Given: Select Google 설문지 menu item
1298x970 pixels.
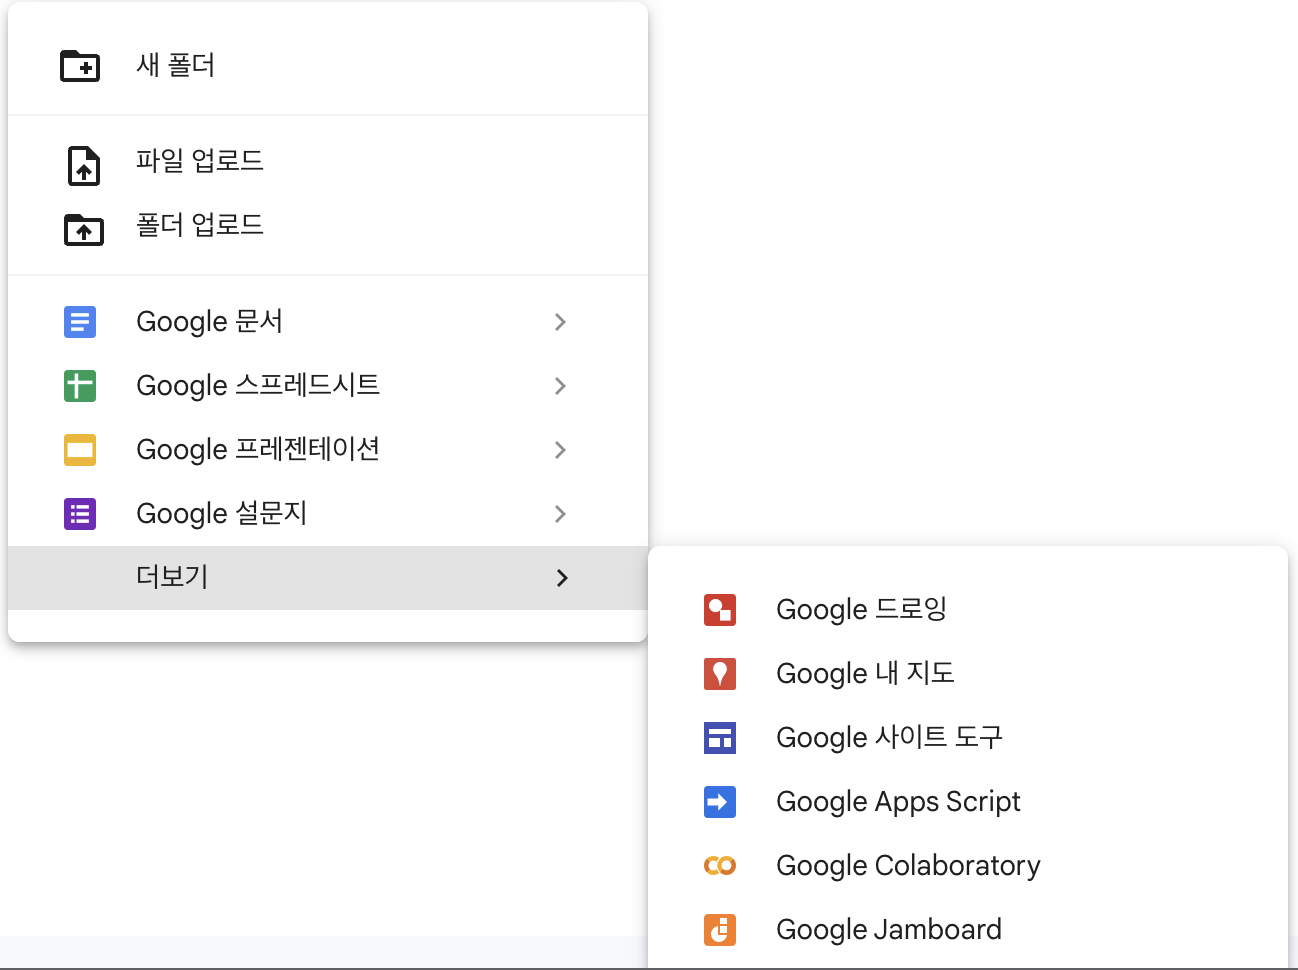Looking at the screenshot, I should (328, 514).
